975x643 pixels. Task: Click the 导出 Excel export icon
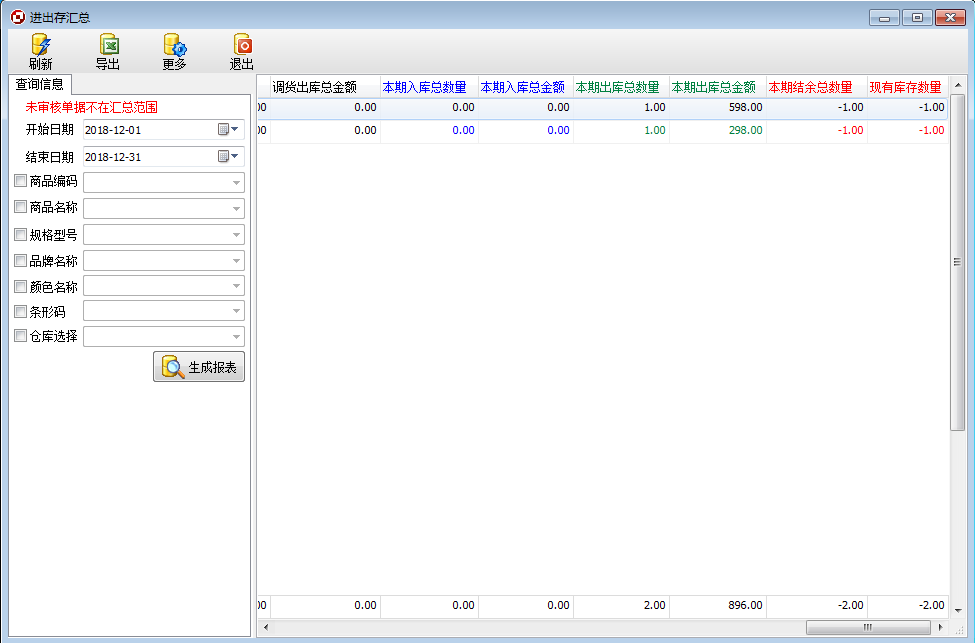pyautogui.click(x=108, y=45)
